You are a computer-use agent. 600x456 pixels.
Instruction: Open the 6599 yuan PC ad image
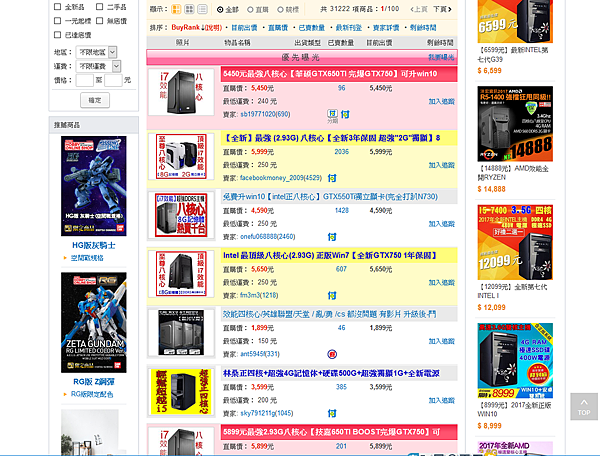coord(515,21)
